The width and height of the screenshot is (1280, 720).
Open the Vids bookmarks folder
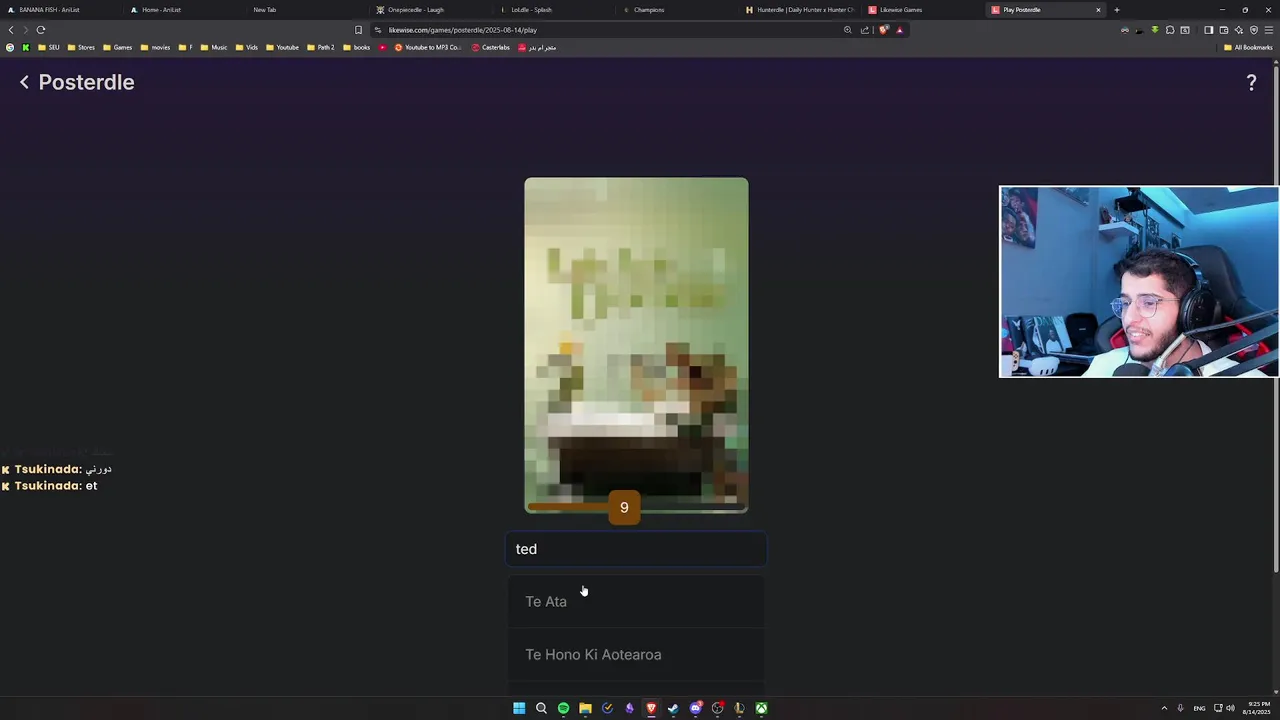[246, 47]
